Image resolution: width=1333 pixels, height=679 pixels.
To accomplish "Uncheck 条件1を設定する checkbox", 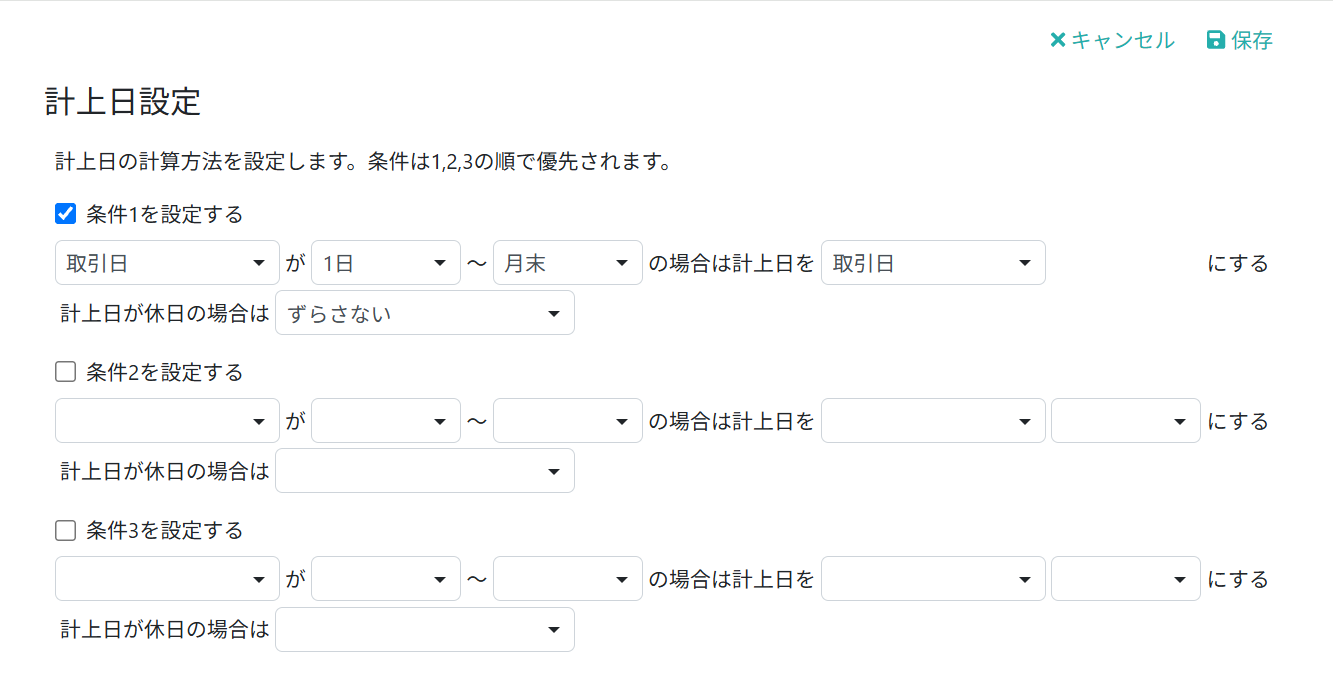I will 66,213.
